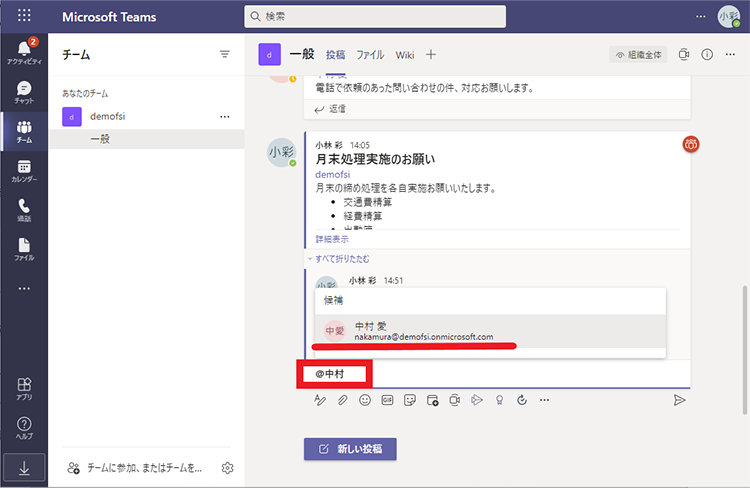Select the 一般 channel in team list
Screen dimensions: 750x488
[146, 139]
